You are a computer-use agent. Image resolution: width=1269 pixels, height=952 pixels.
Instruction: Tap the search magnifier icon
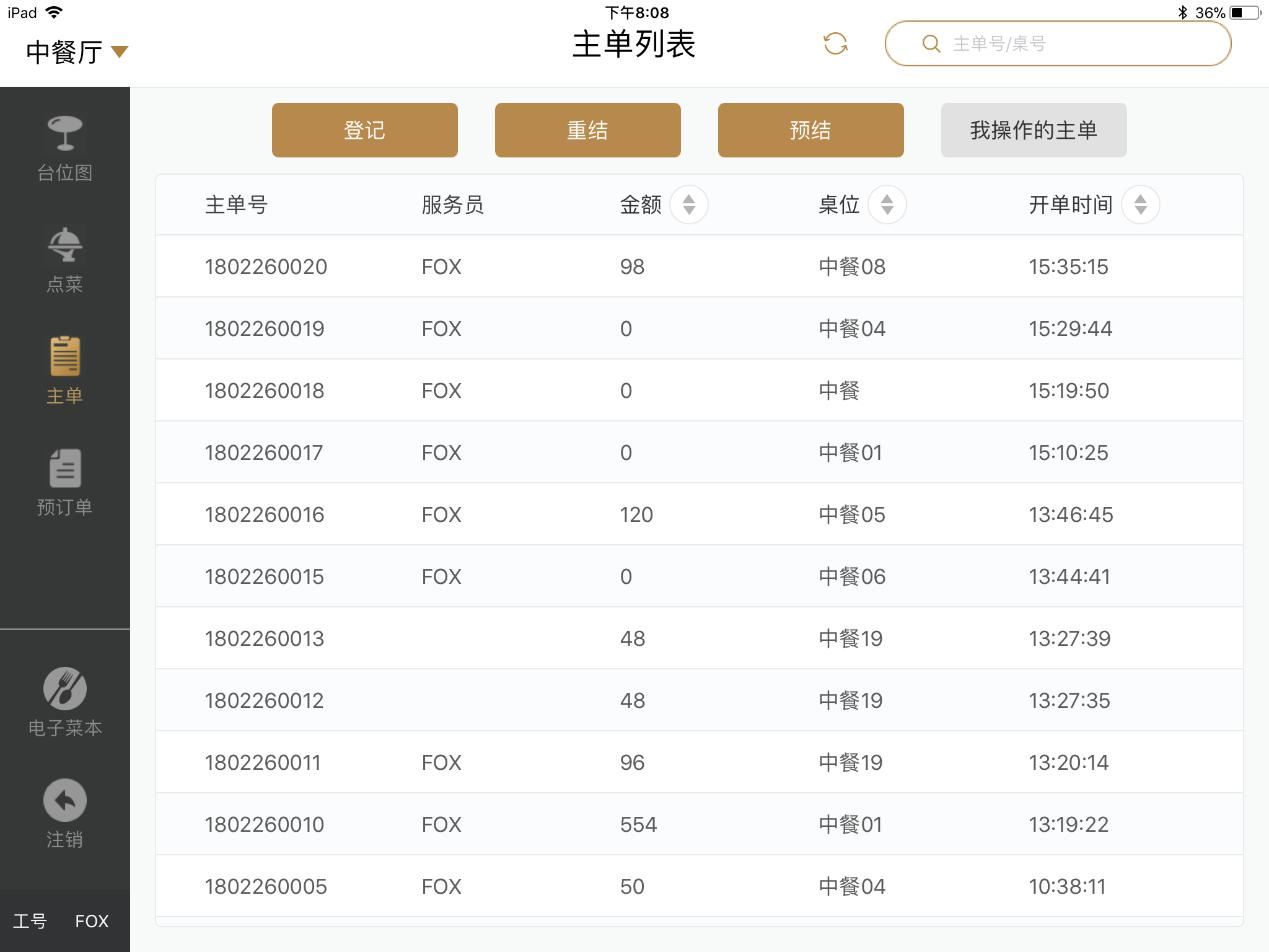[x=931, y=44]
